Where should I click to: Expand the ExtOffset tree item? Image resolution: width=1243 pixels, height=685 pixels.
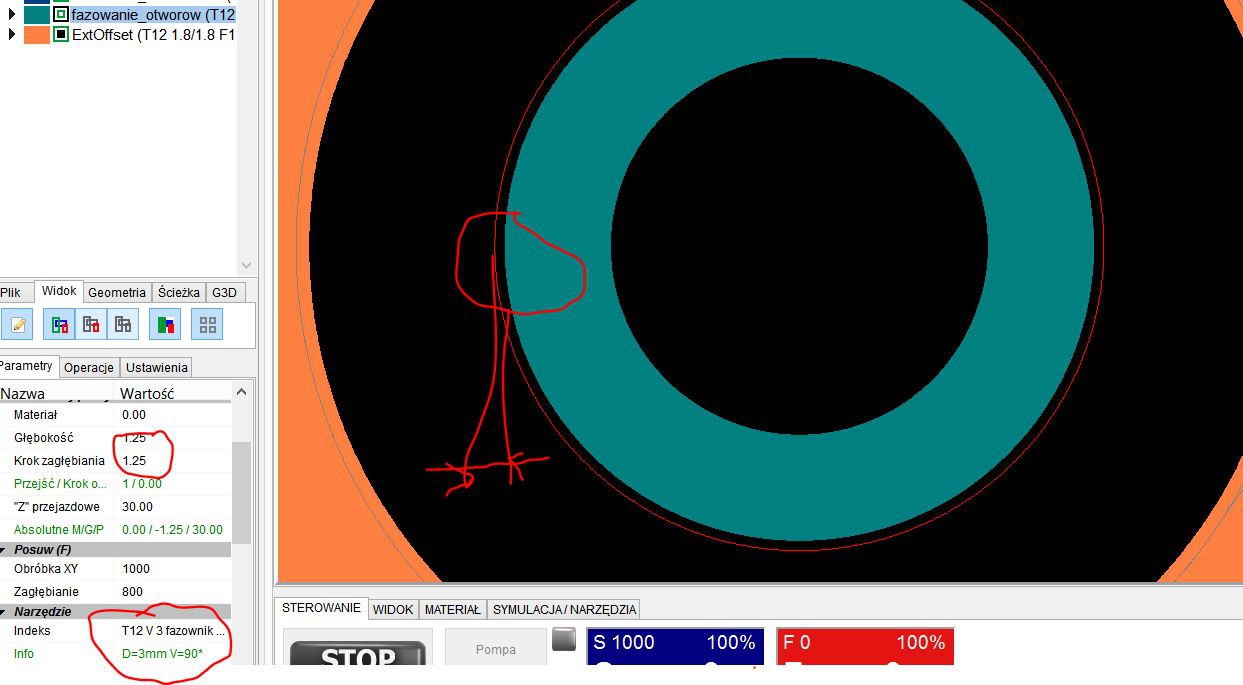[12, 34]
